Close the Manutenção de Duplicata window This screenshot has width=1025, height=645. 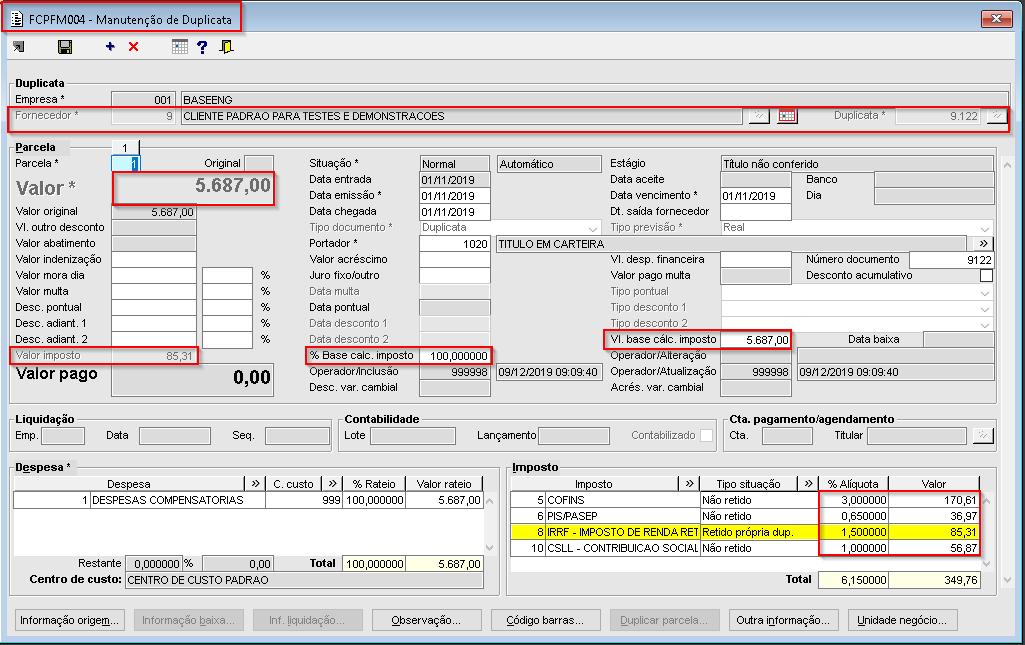pos(996,19)
